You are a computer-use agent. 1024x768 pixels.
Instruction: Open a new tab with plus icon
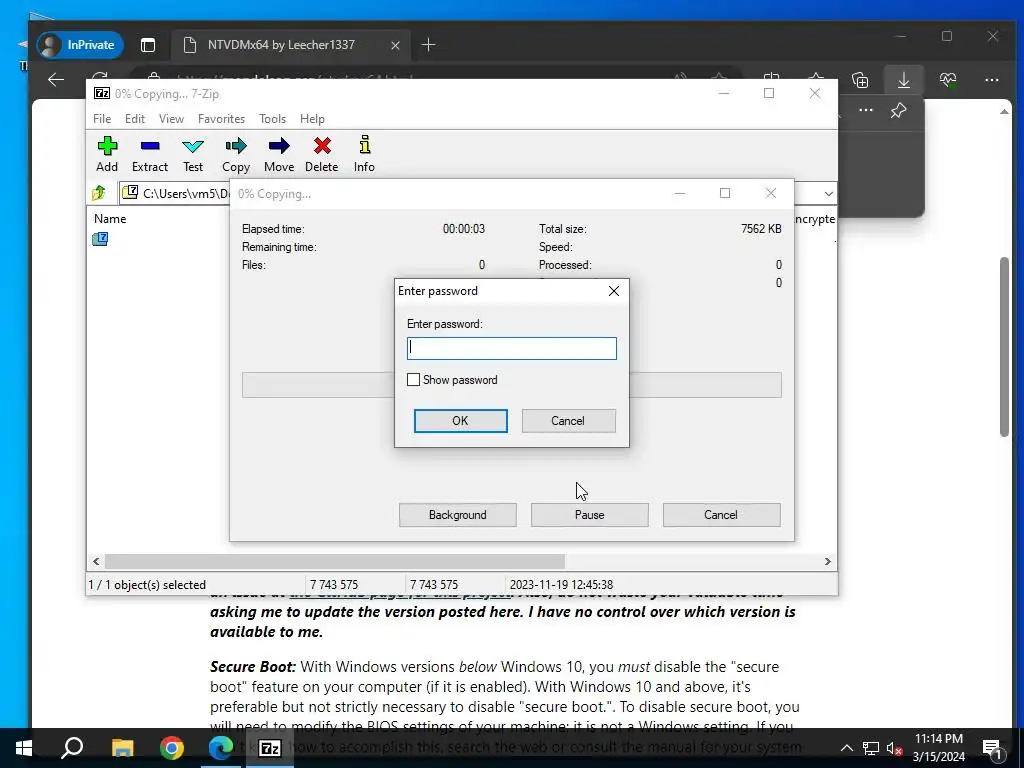[428, 45]
